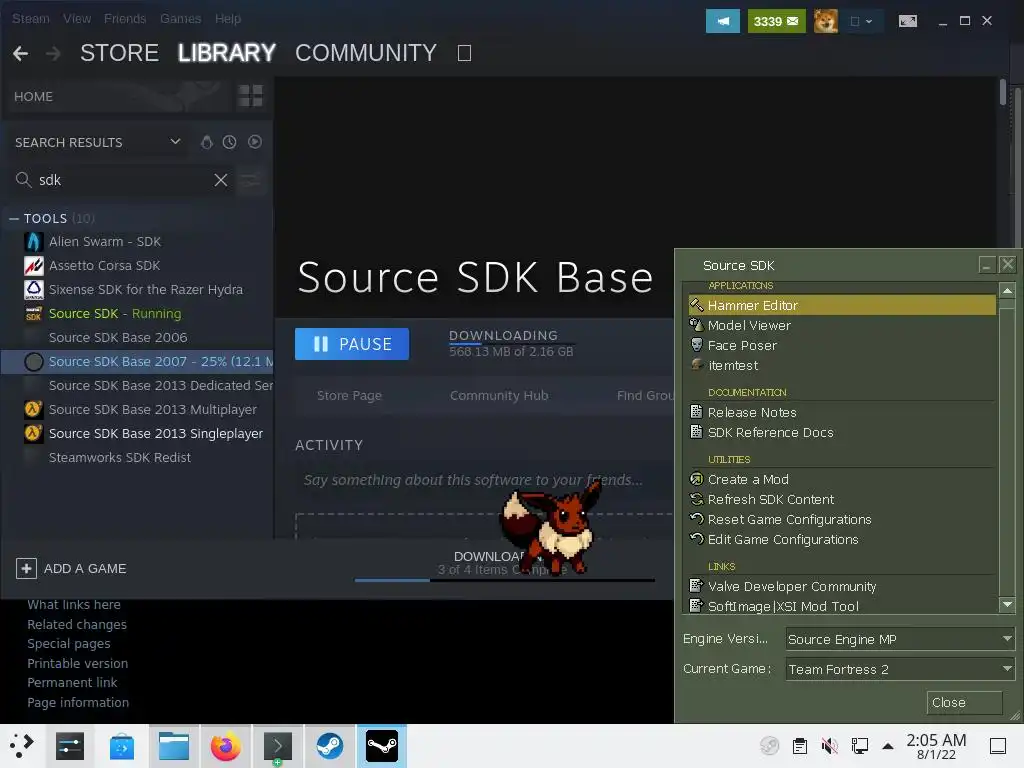The height and width of the screenshot is (768, 1024).
Task: Unmute audio via tray volume icon
Action: (829, 746)
